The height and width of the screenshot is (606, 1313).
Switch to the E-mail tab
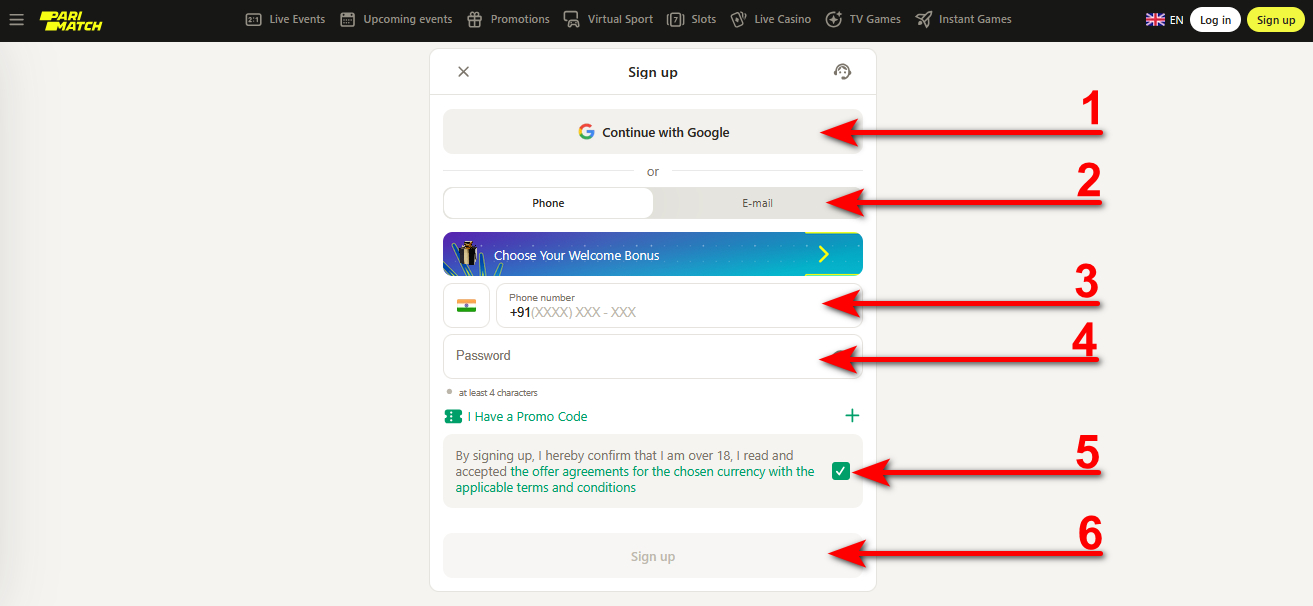click(x=757, y=203)
